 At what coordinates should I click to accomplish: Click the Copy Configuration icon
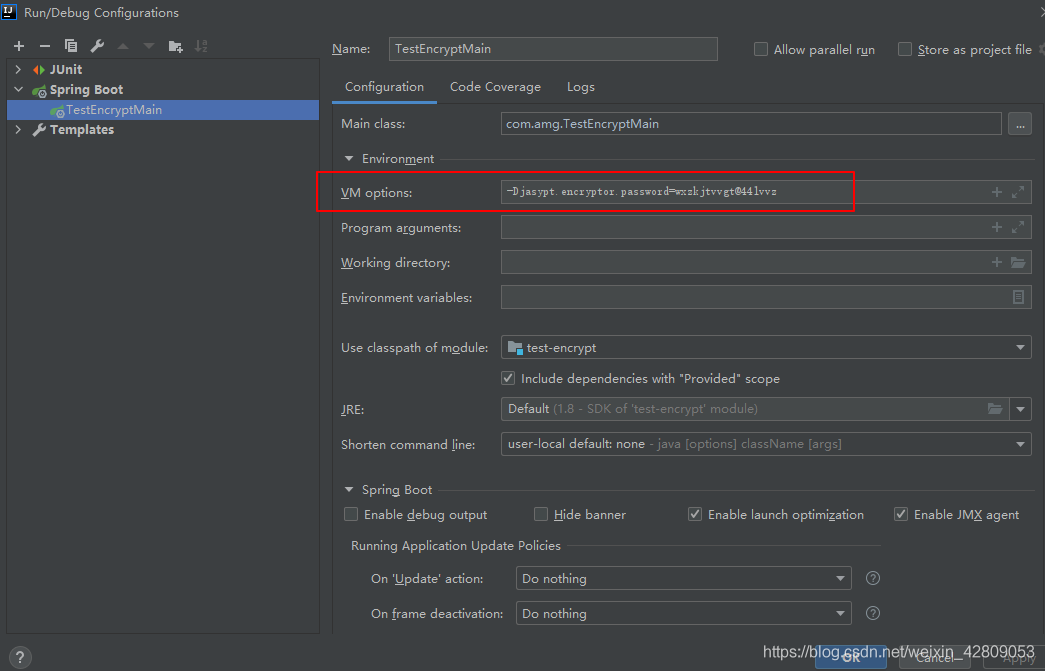(71, 46)
